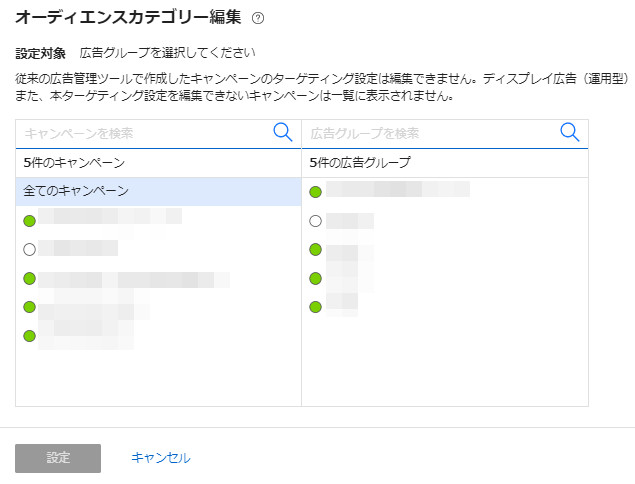635x484 pixels.
Task: Pick the fourth ad group in the list
Action: (x=342, y=278)
